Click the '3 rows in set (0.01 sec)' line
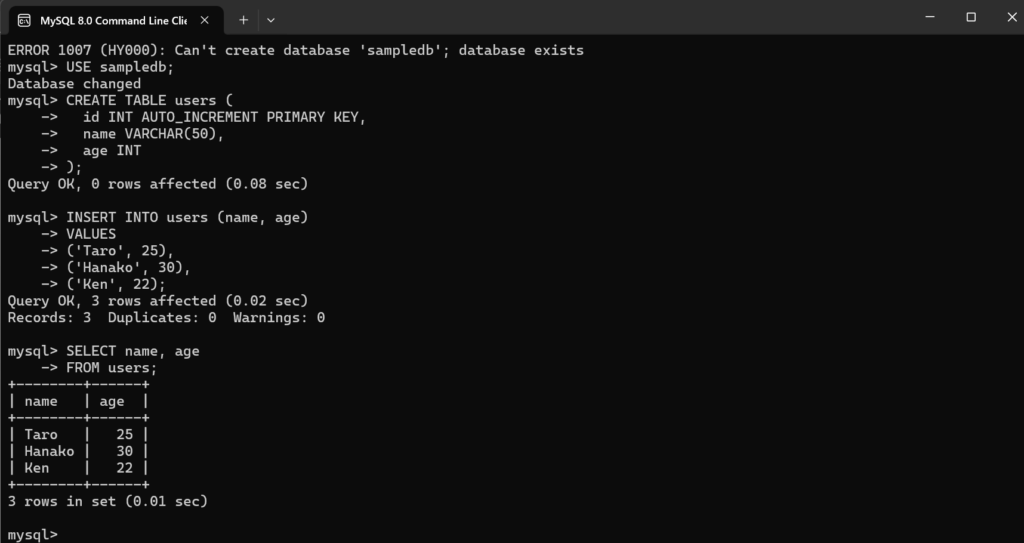1024x543 pixels. (107, 501)
